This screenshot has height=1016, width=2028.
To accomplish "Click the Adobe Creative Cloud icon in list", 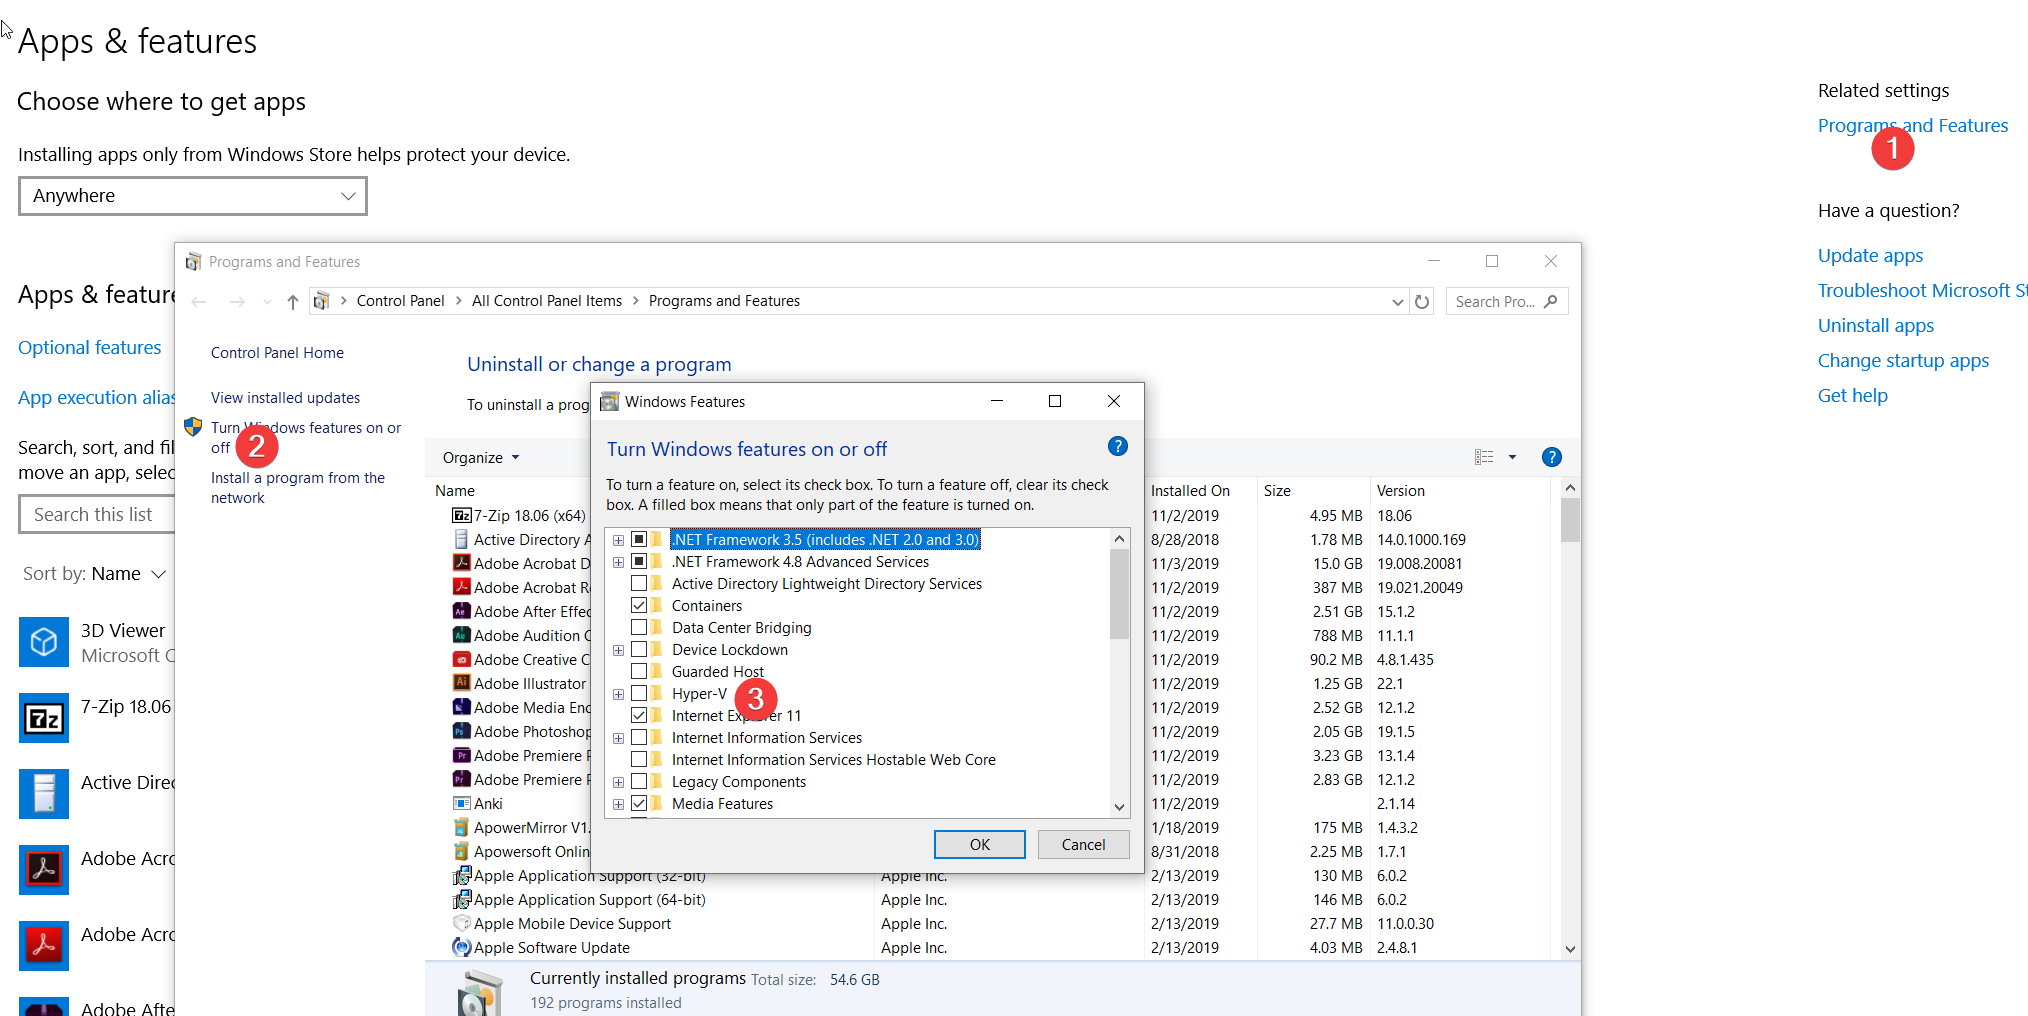I will (x=462, y=659).
